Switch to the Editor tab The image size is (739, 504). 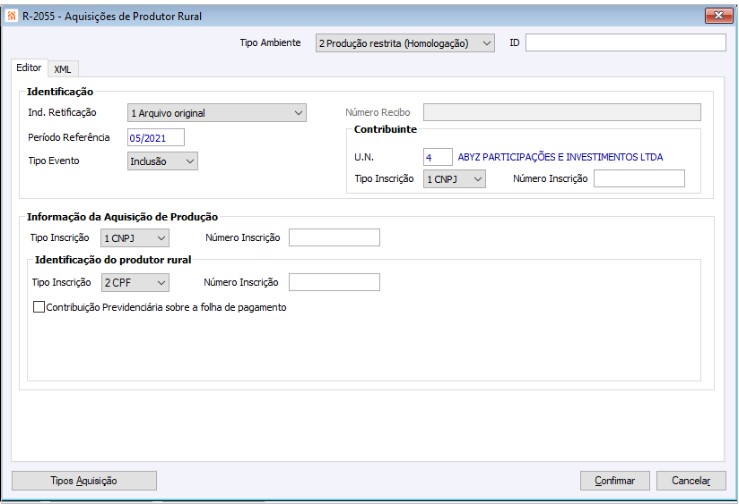click(29, 67)
